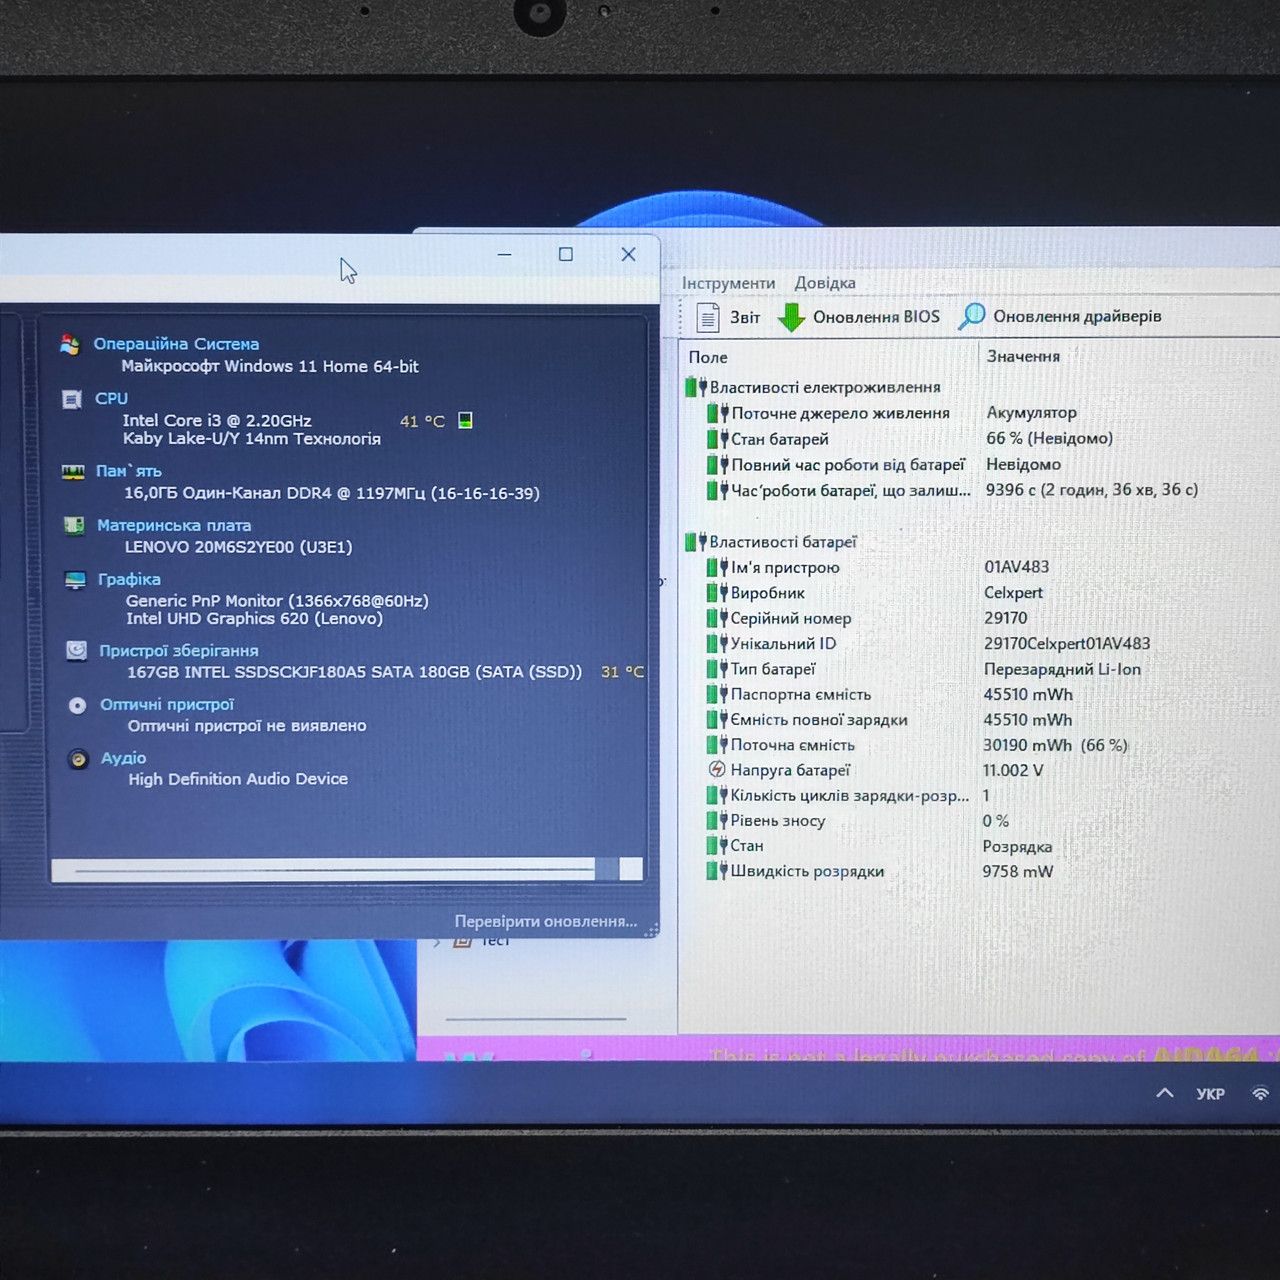Show hidden tray icons chevron
The image size is (1280, 1280).
point(1165,1093)
